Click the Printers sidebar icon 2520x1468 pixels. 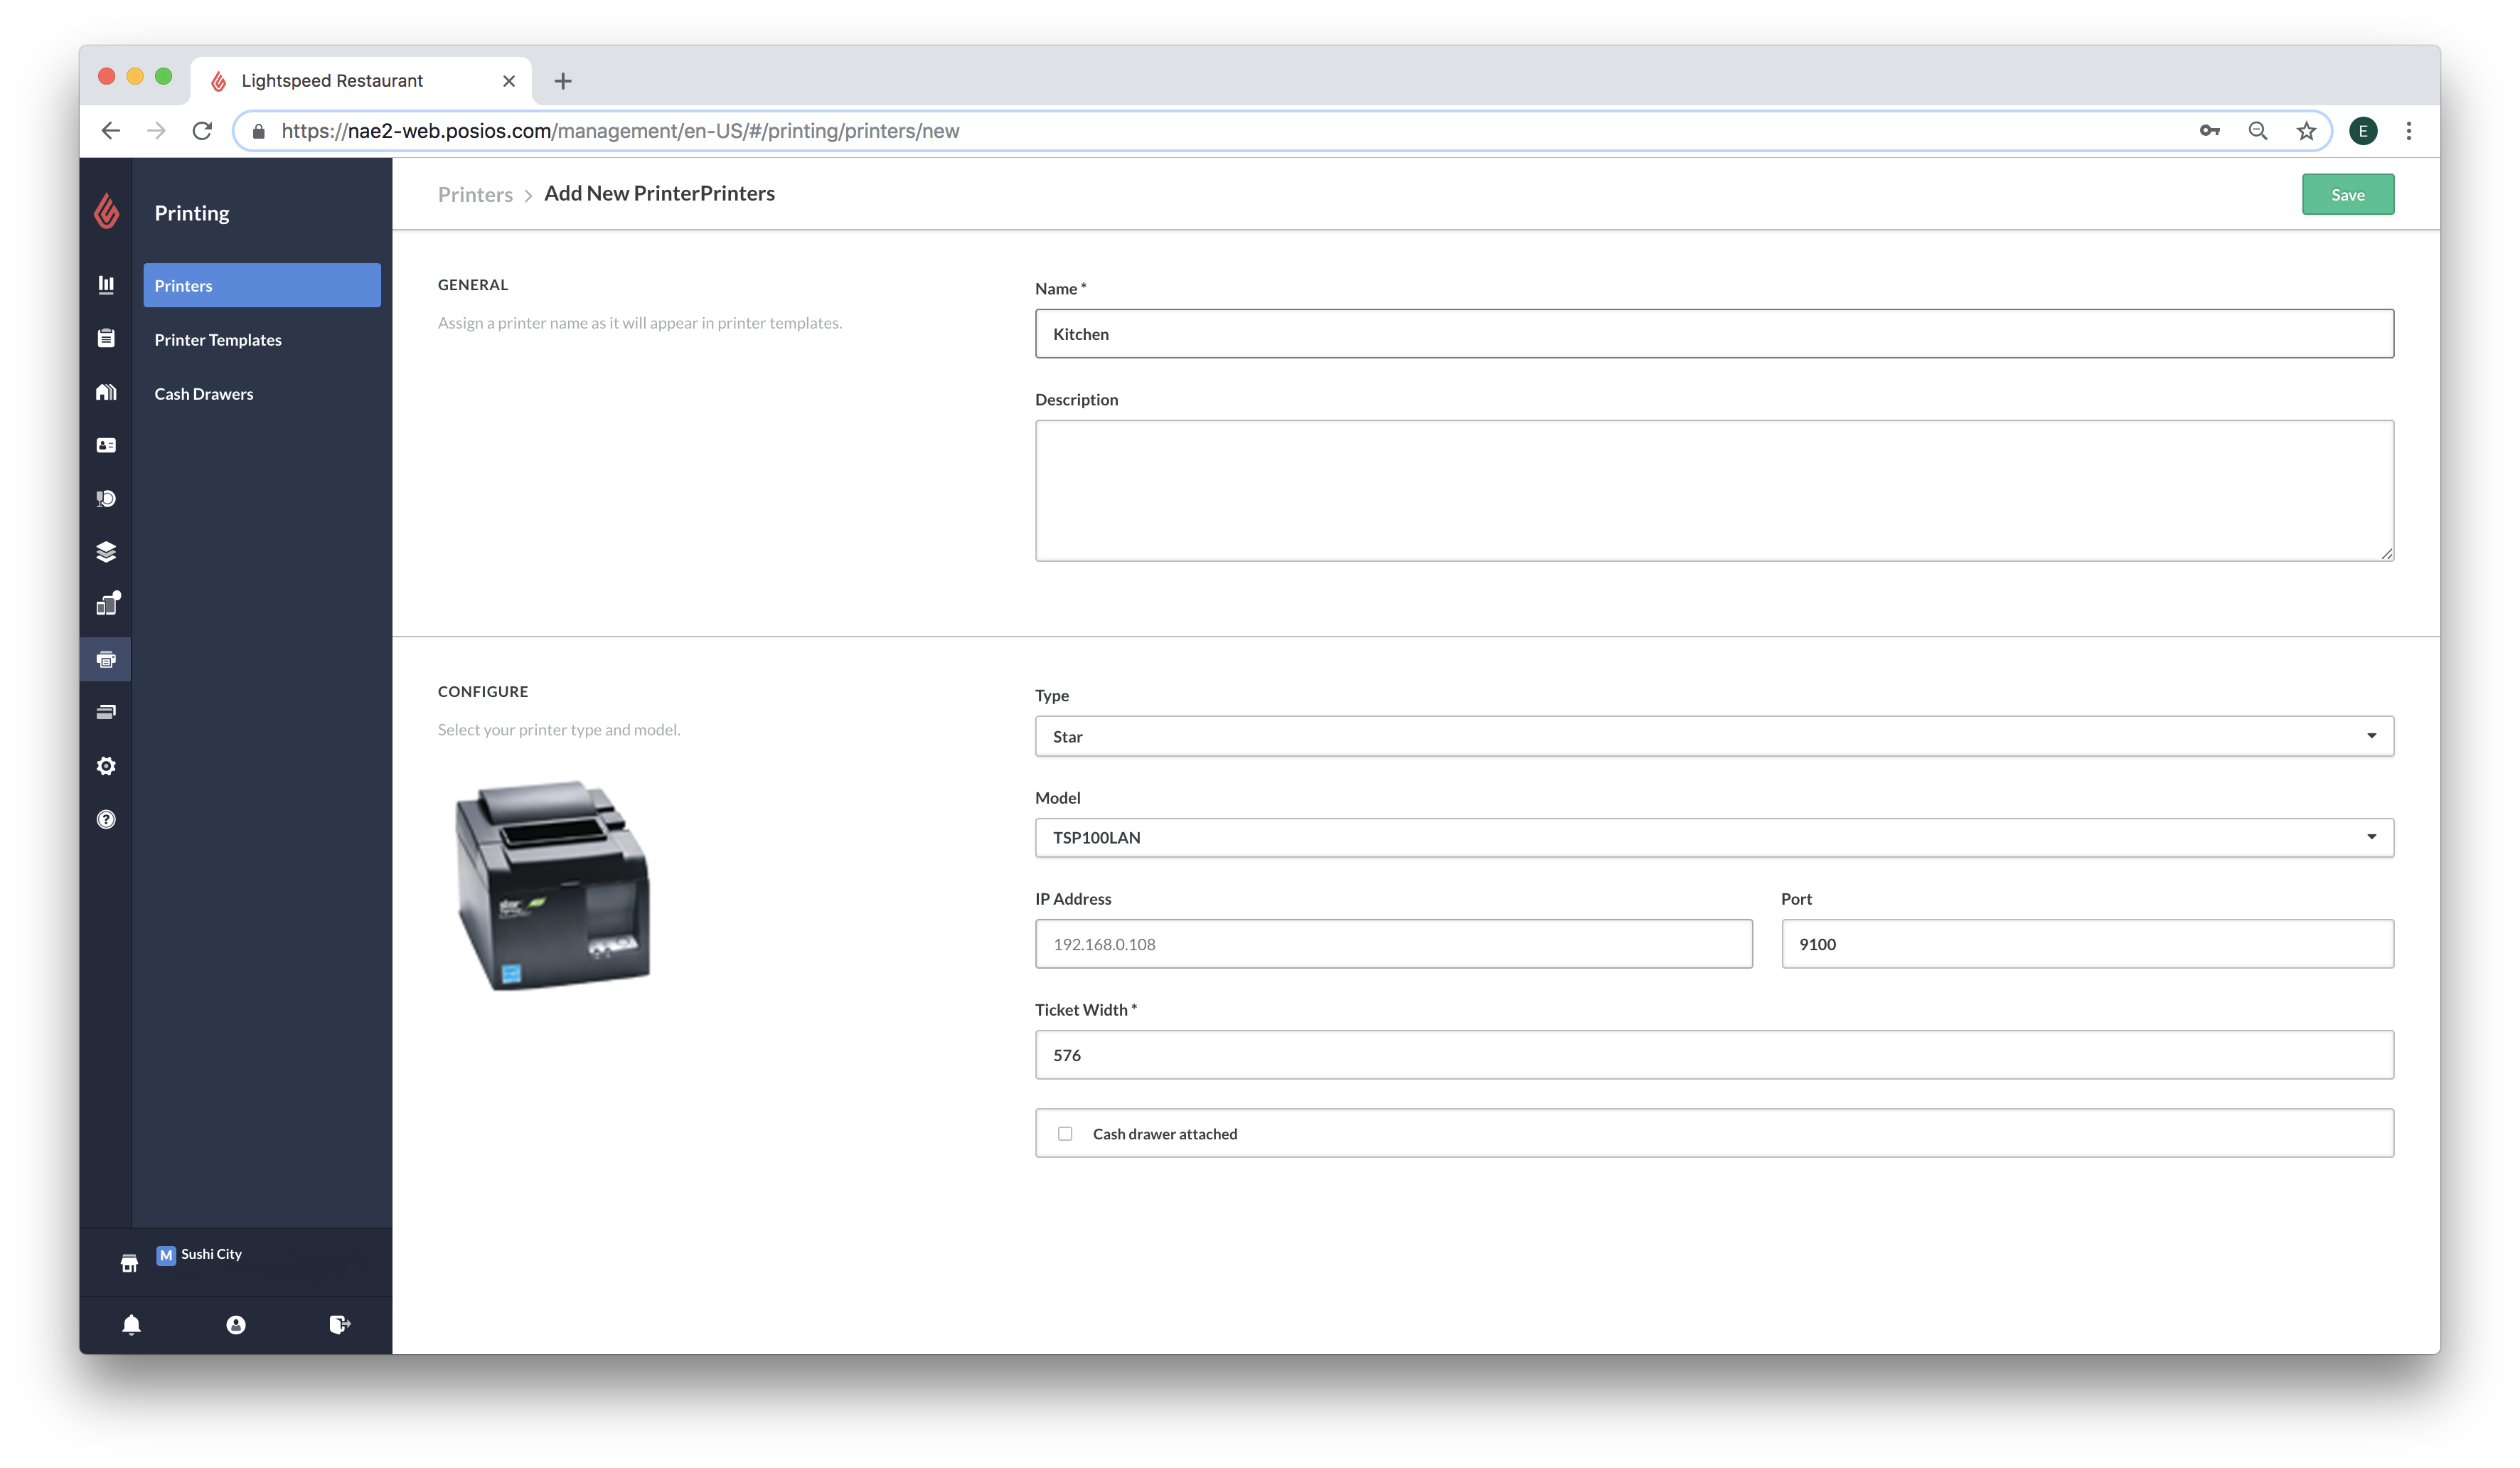[x=107, y=659]
